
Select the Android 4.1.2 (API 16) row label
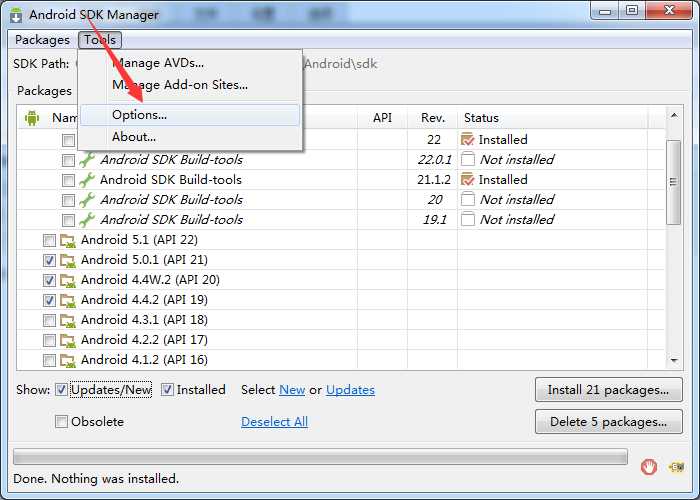point(144,360)
